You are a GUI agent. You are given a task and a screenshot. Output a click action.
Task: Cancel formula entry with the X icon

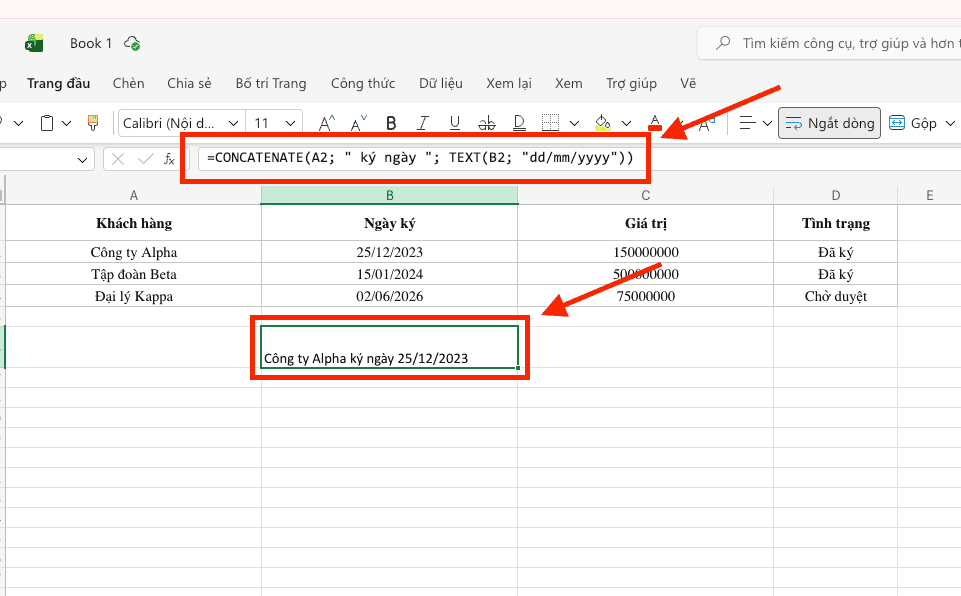118,159
